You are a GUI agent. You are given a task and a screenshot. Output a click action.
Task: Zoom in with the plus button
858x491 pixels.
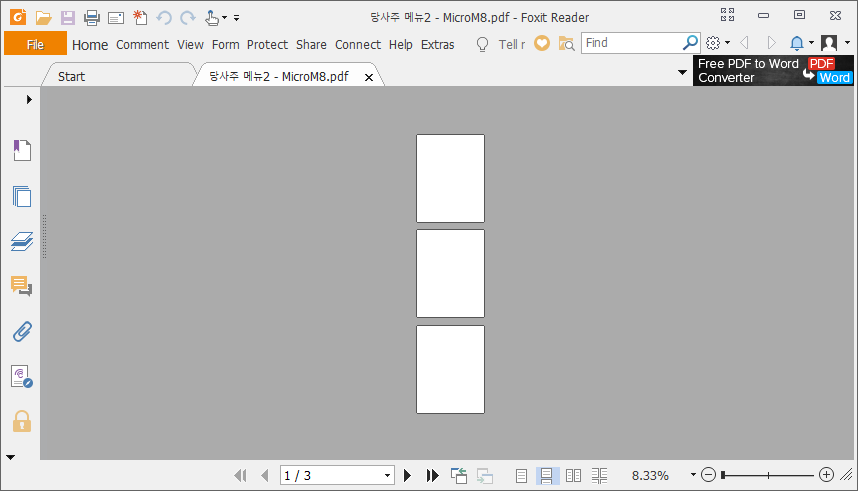tap(826, 475)
